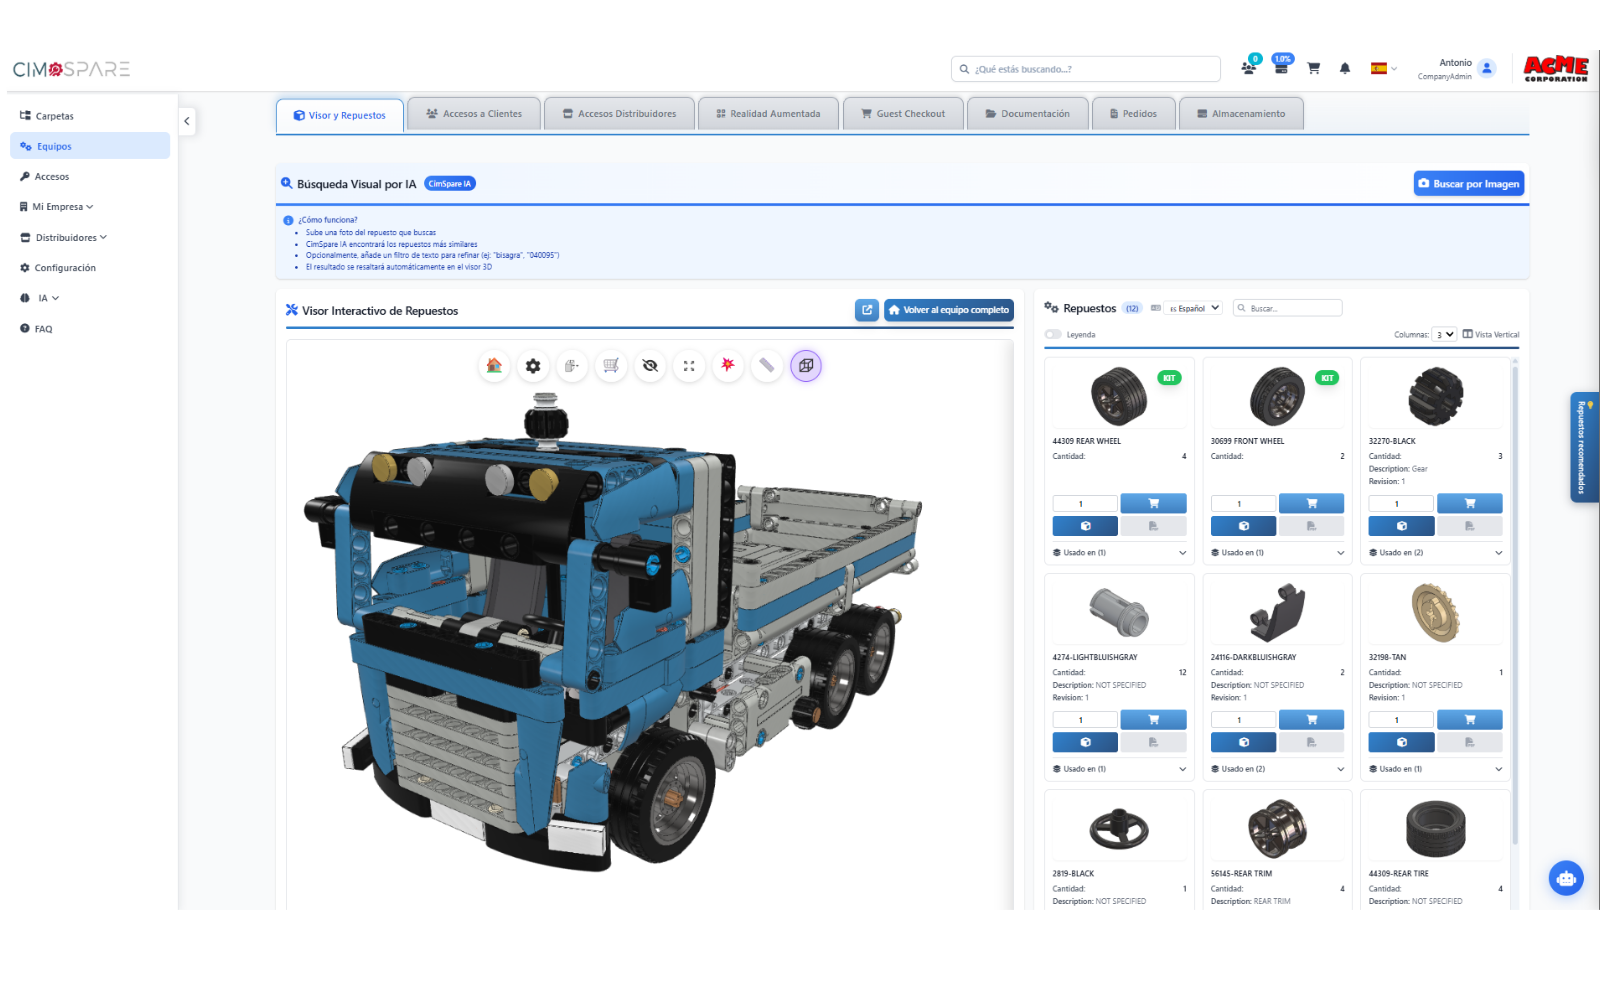Image resolution: width=1600 pixels, height=1000 pixels.
Task: Open the flag language selector in header
Action: [x=1384, y=69]
